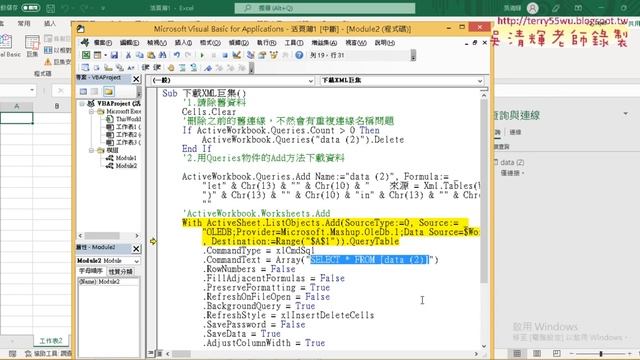640x360 pixels.
Task: Click the Copy icon in VBA toolbar
Action: (x=140, y=55)
